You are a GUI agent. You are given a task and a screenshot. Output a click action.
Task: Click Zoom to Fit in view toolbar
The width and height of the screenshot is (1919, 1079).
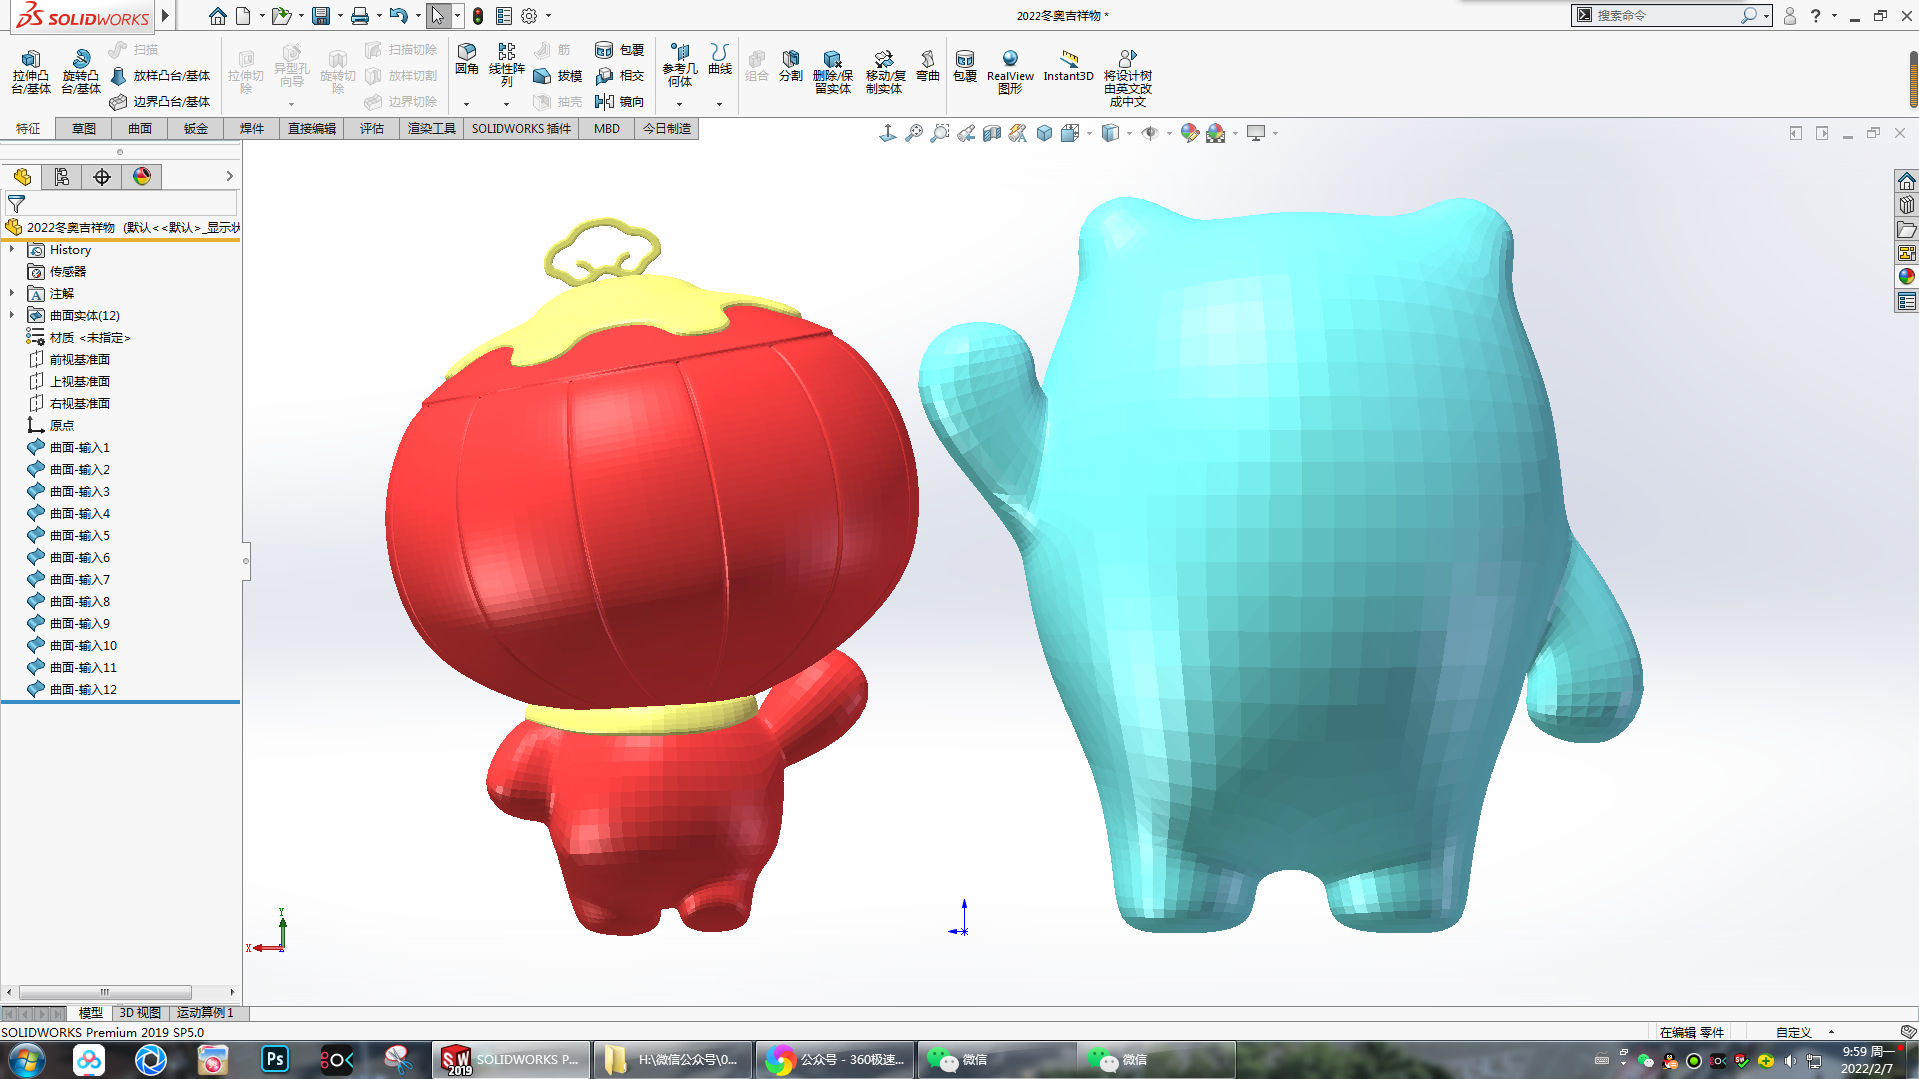[x=914, y=133]
